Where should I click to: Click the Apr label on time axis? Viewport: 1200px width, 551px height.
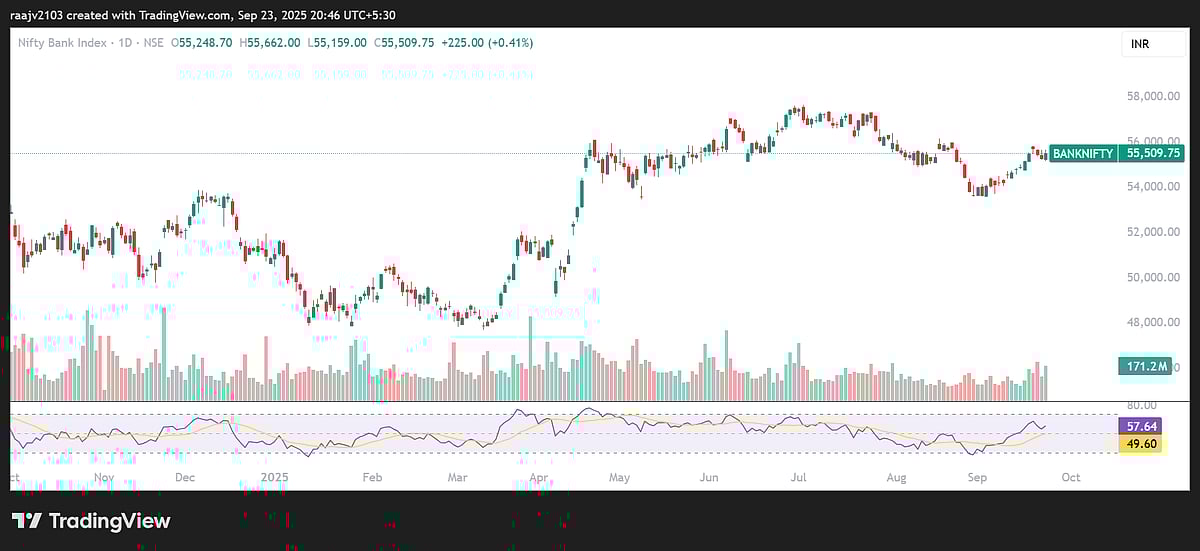(538, 478)
